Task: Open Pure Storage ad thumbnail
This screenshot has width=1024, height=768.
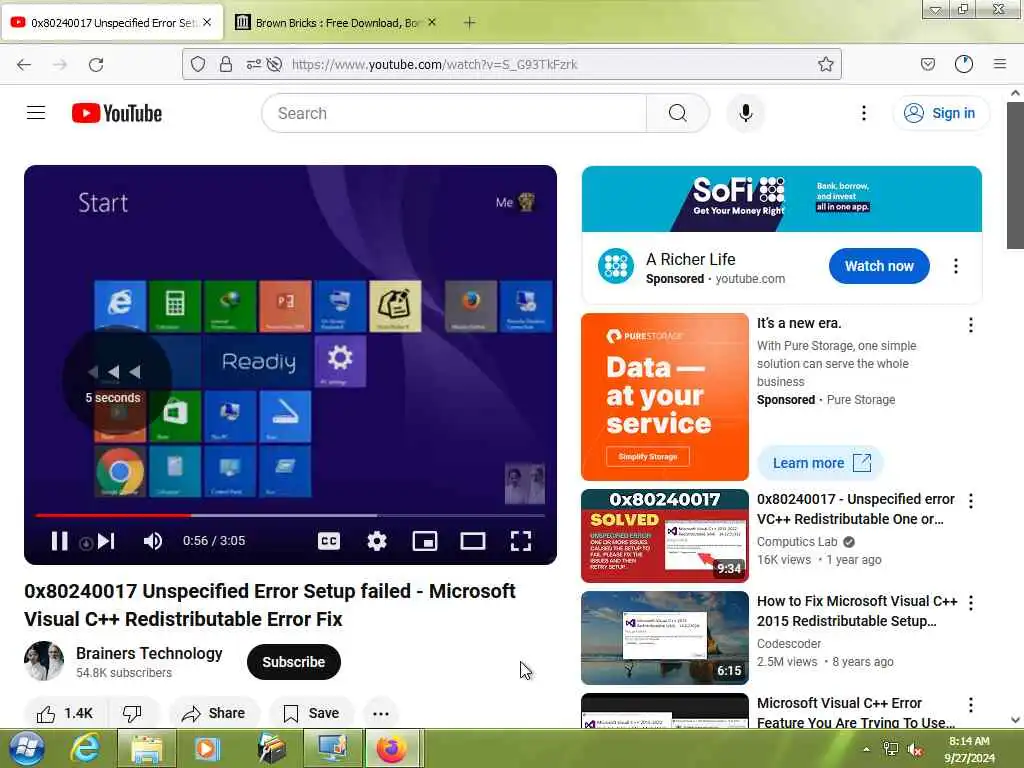Action: 665,397
